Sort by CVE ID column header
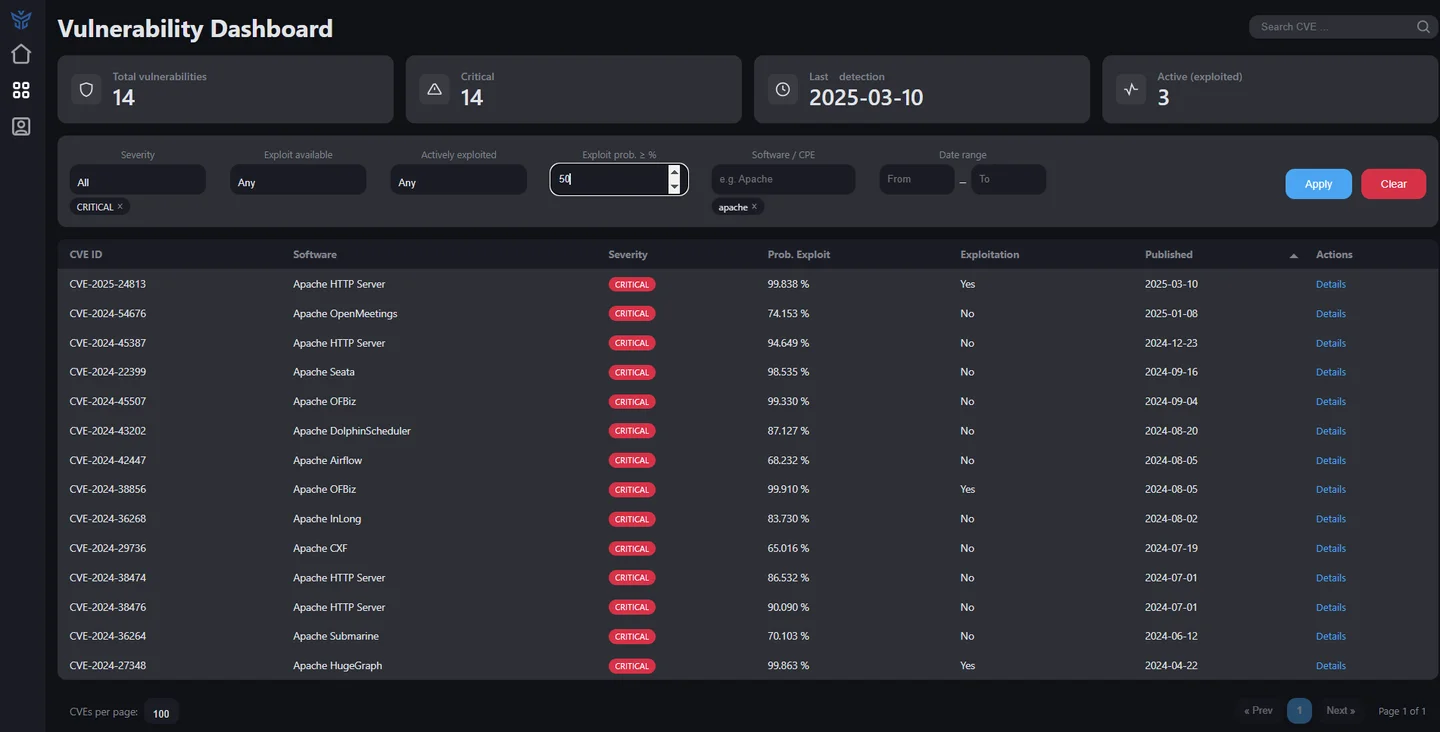Image resolution: width=1440 pixels, height=732 pixels. click(x=86, y=255)
